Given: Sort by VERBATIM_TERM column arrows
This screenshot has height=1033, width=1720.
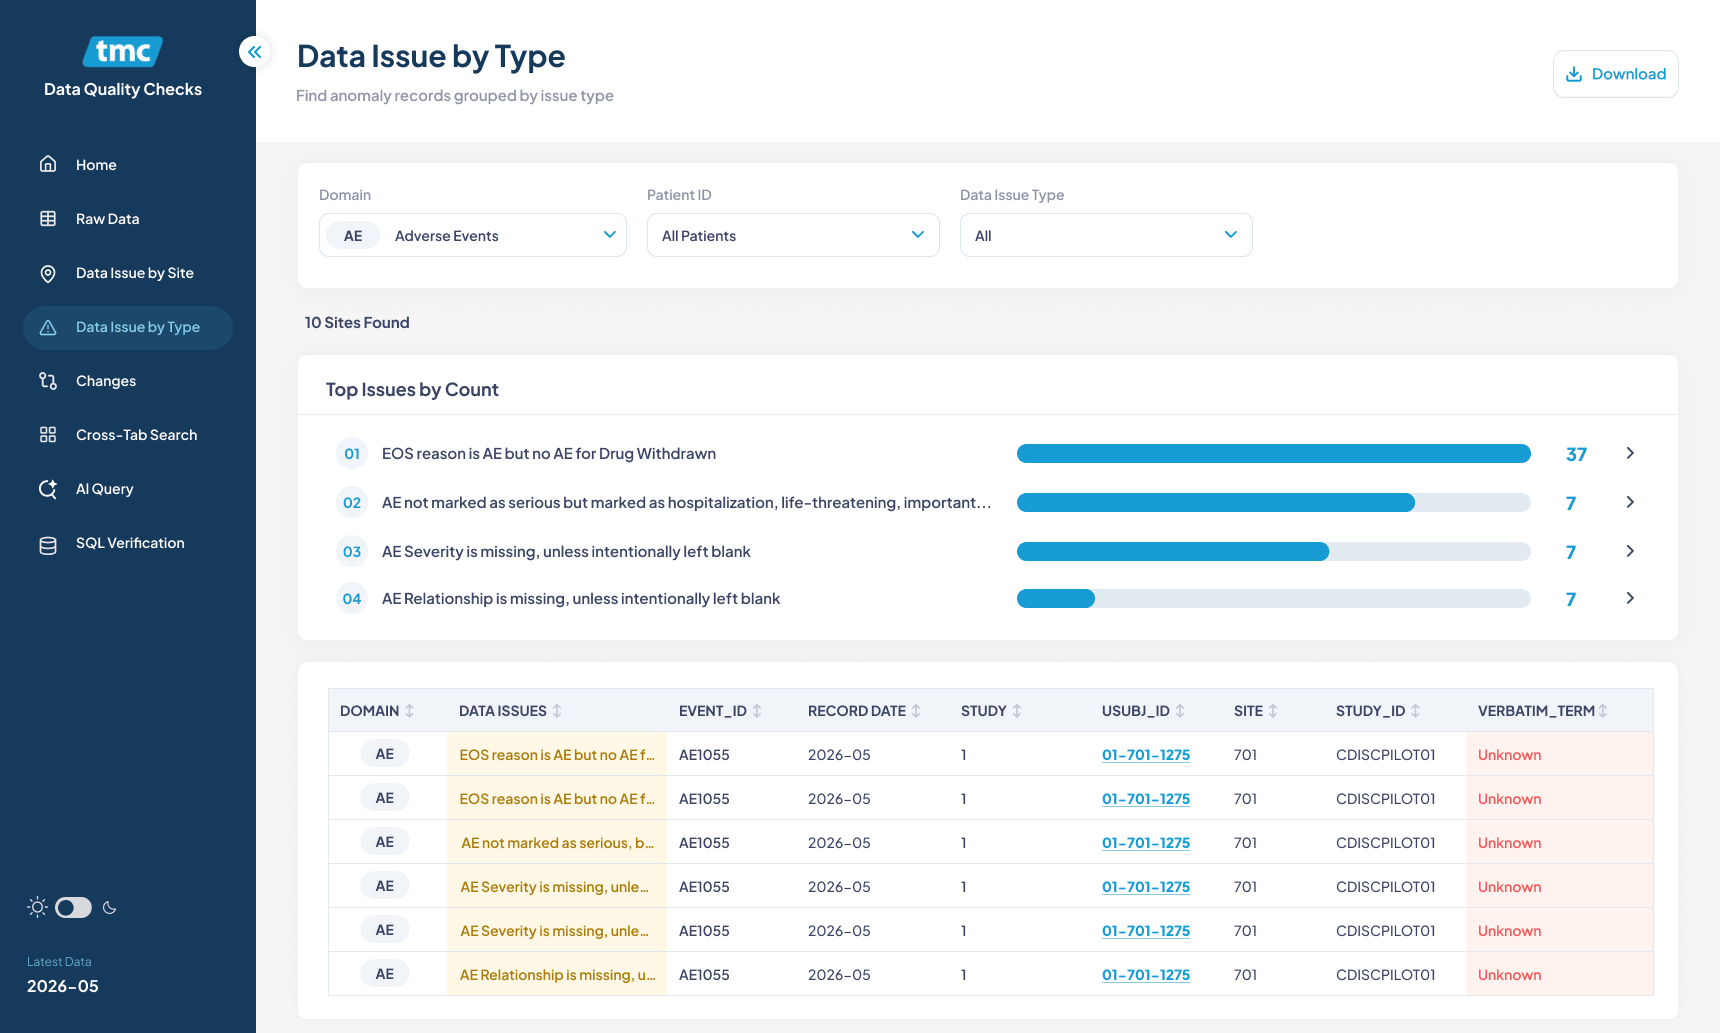Looking at the screenshot, I should (x=1604, y=711).
